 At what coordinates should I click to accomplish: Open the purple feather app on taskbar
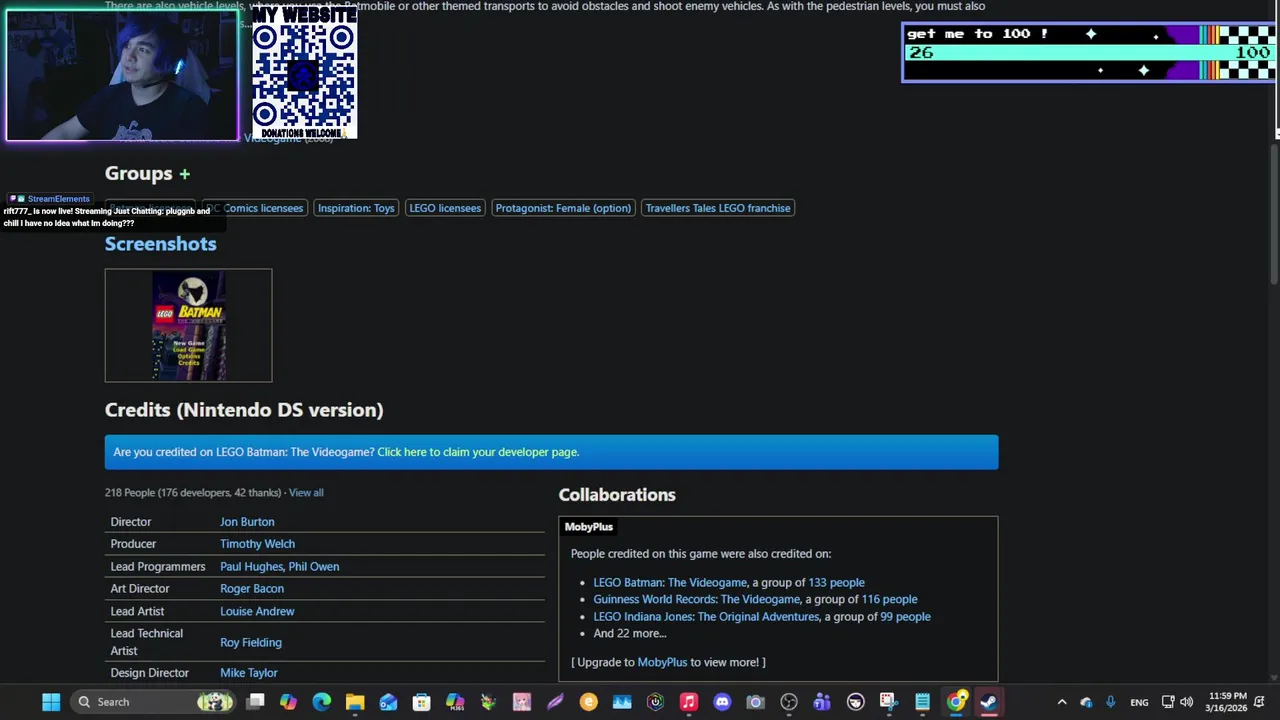coord(555,702)
